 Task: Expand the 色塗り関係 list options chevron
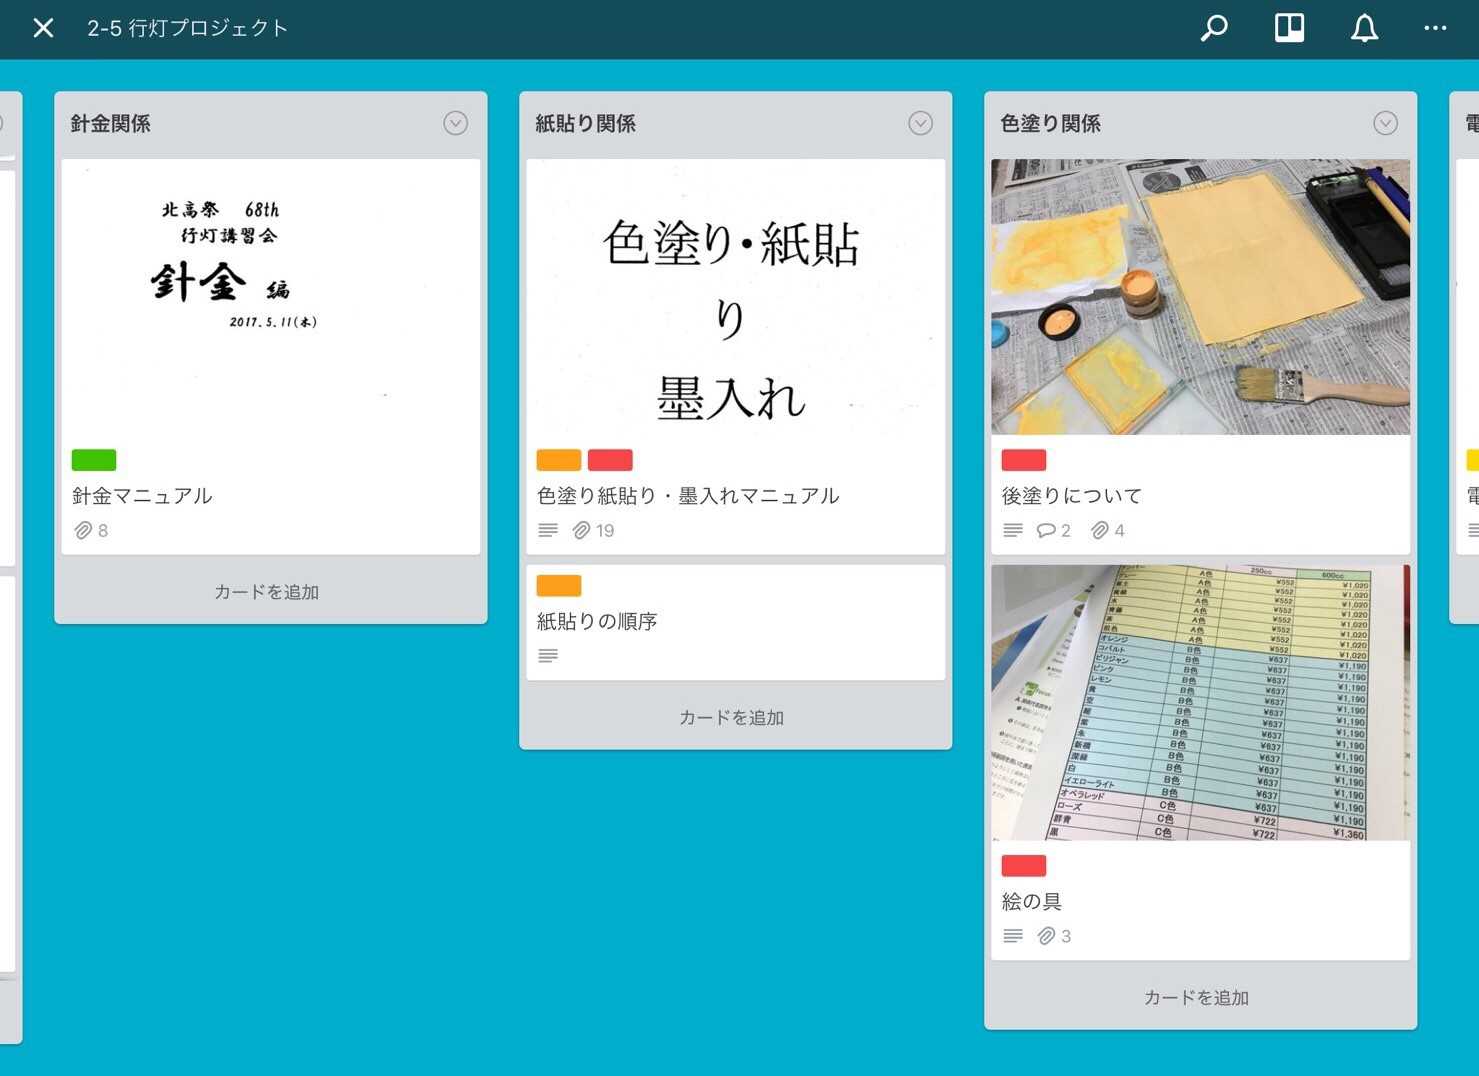1385,123
